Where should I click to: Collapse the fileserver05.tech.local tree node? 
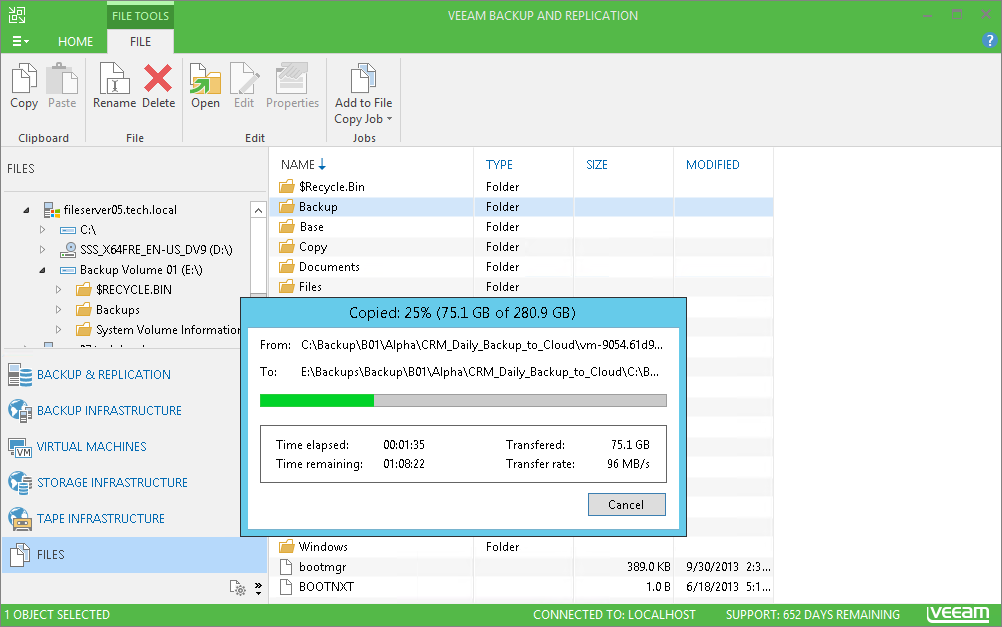[26, 210]
